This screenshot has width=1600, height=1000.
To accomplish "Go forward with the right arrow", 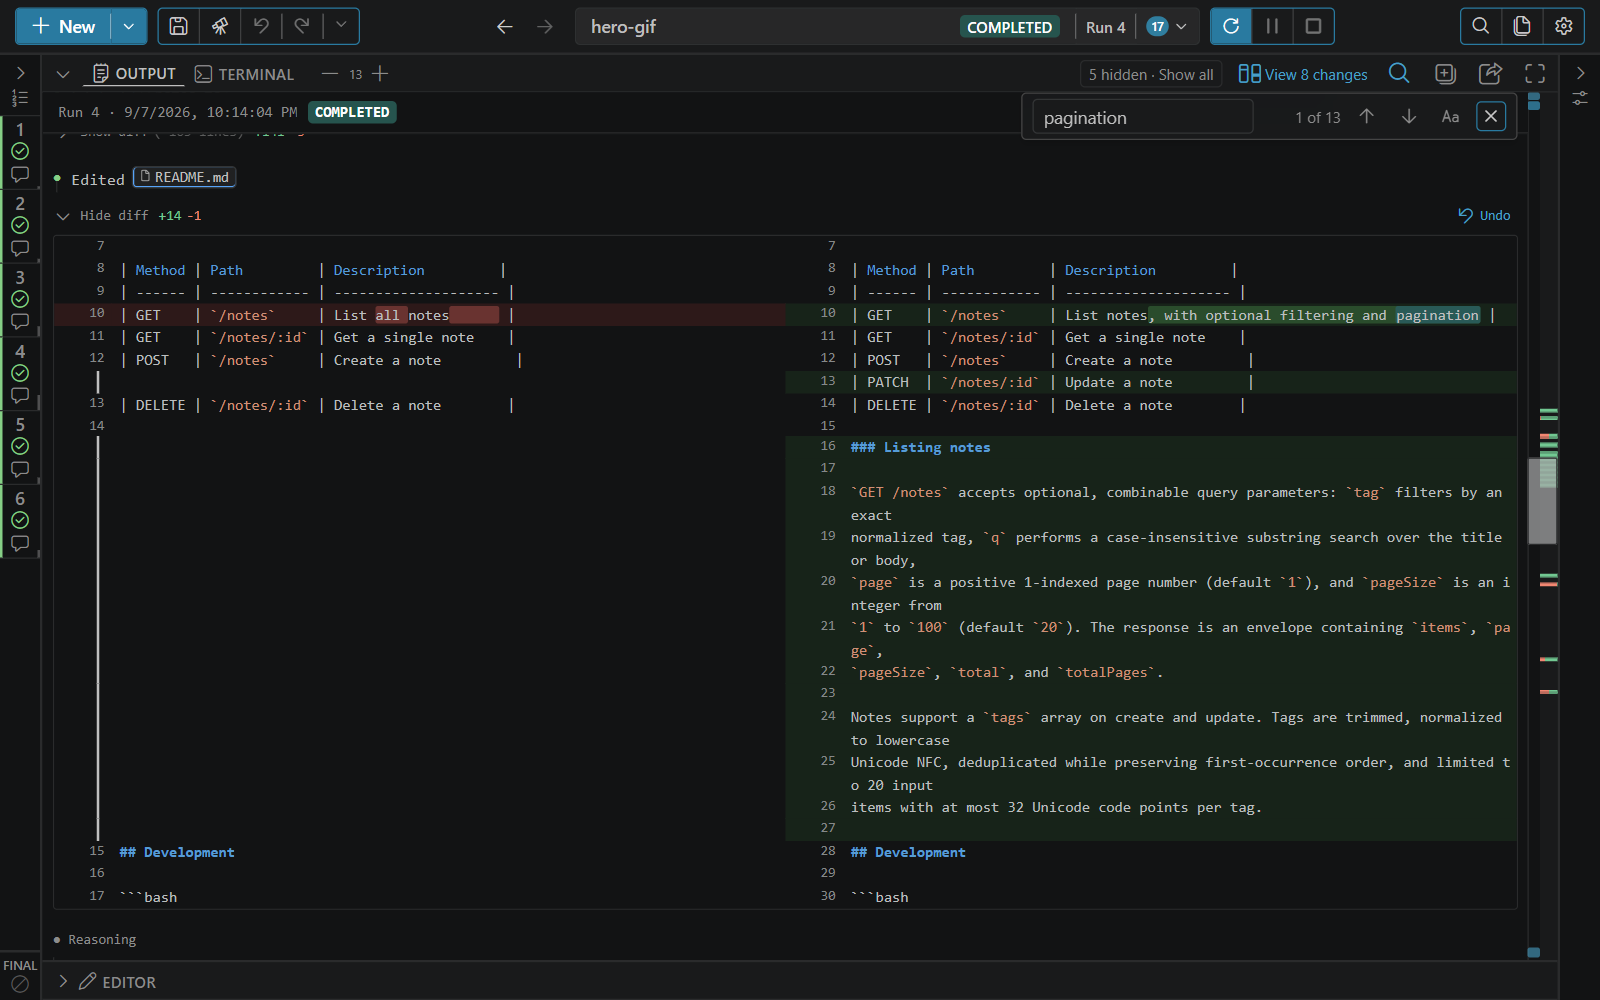I will [545, 27].
